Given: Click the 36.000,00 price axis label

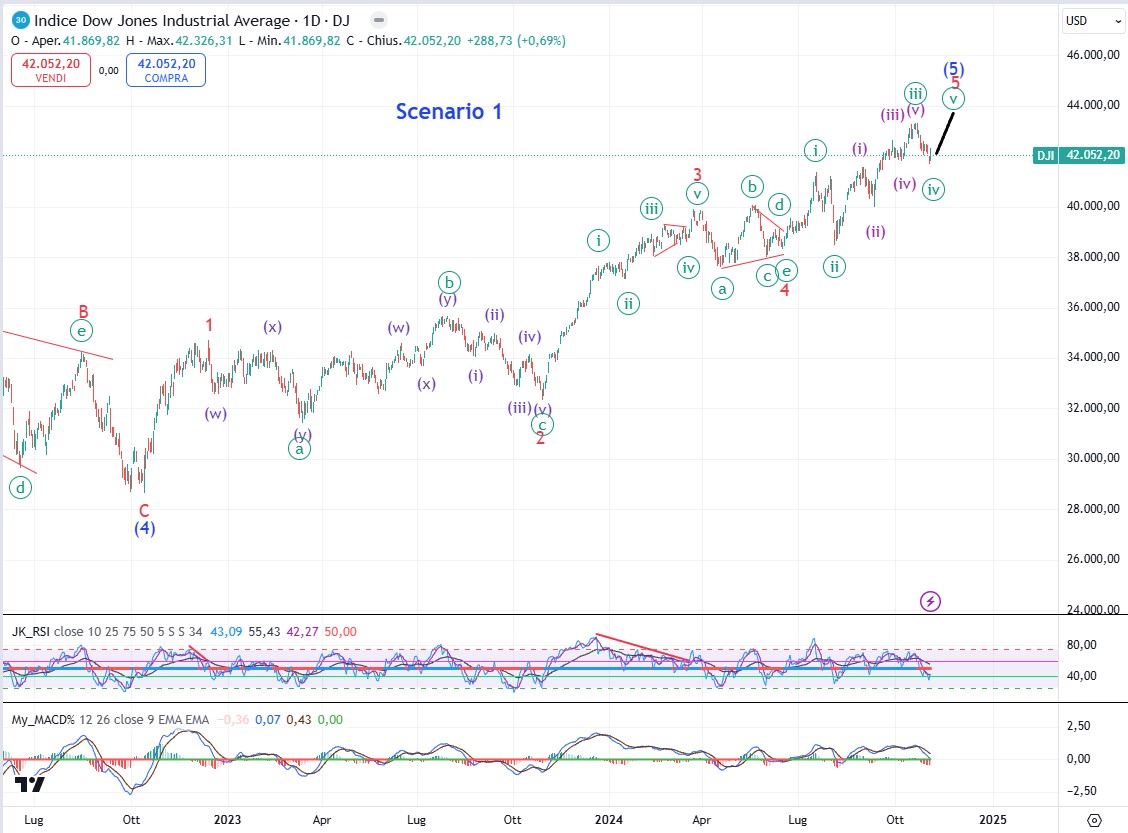Looking at the screenshot, I should click(1093, 306).
